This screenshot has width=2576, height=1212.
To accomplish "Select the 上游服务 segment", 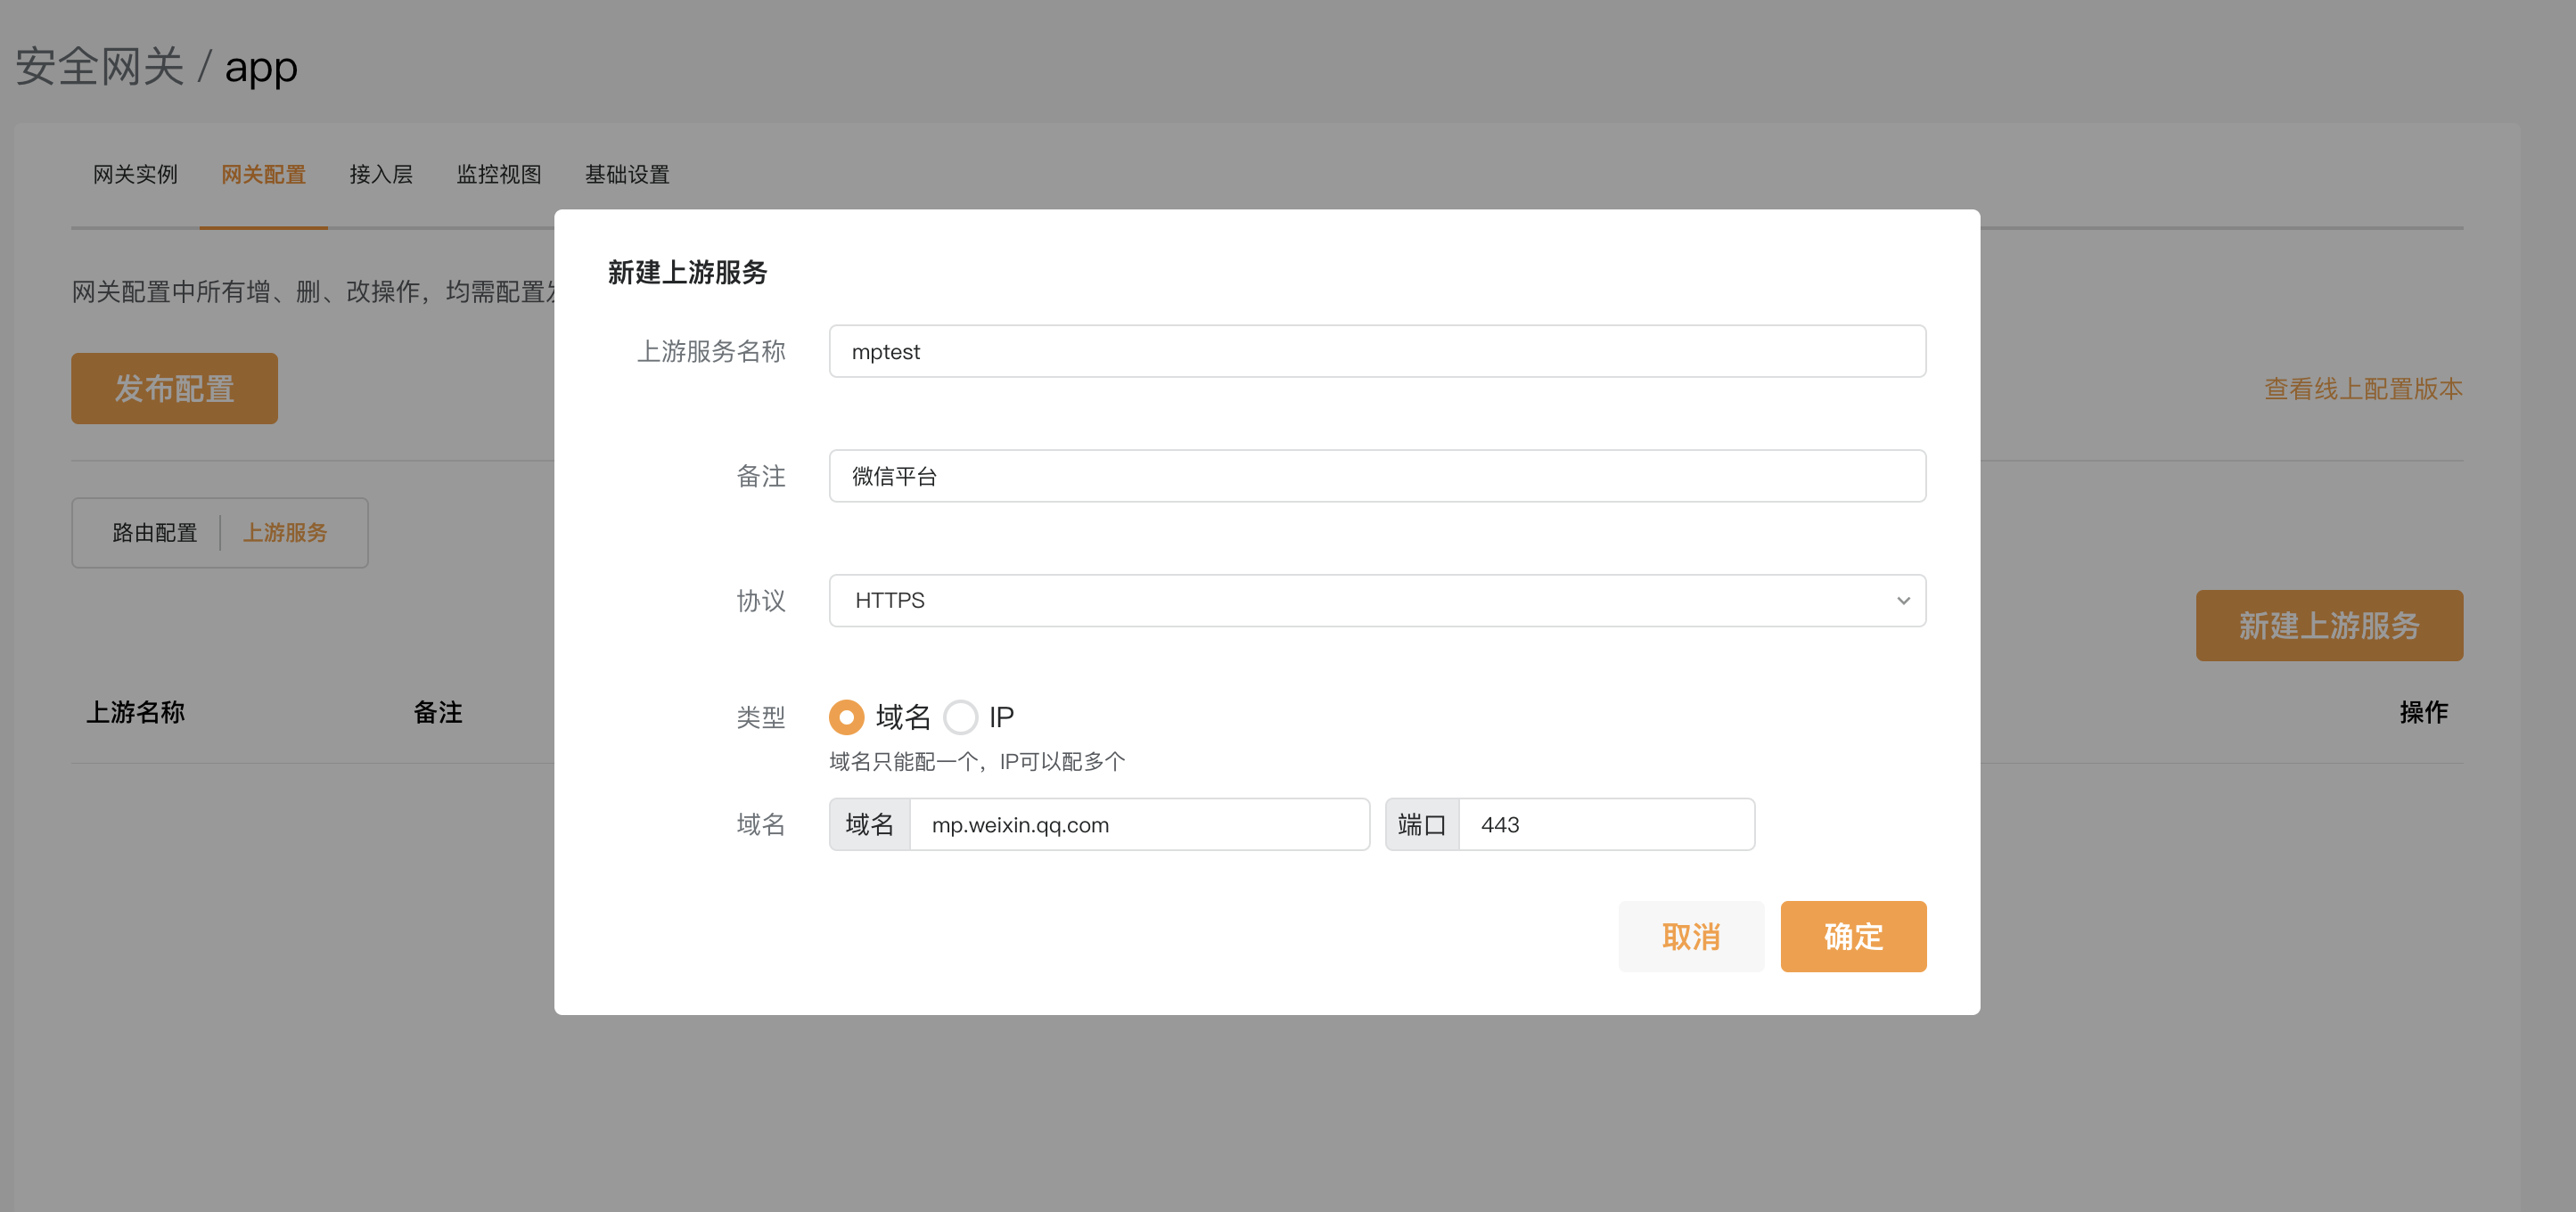I will (x=285, y=533).
